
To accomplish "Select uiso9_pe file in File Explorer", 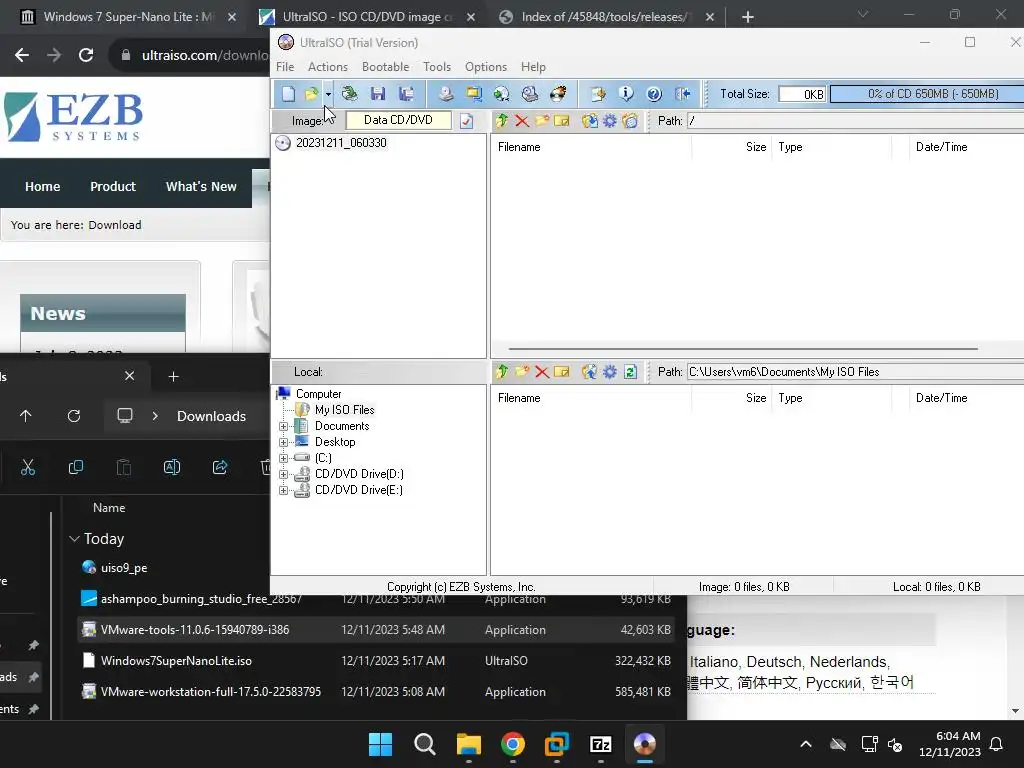I will click(x=124, y=568).
